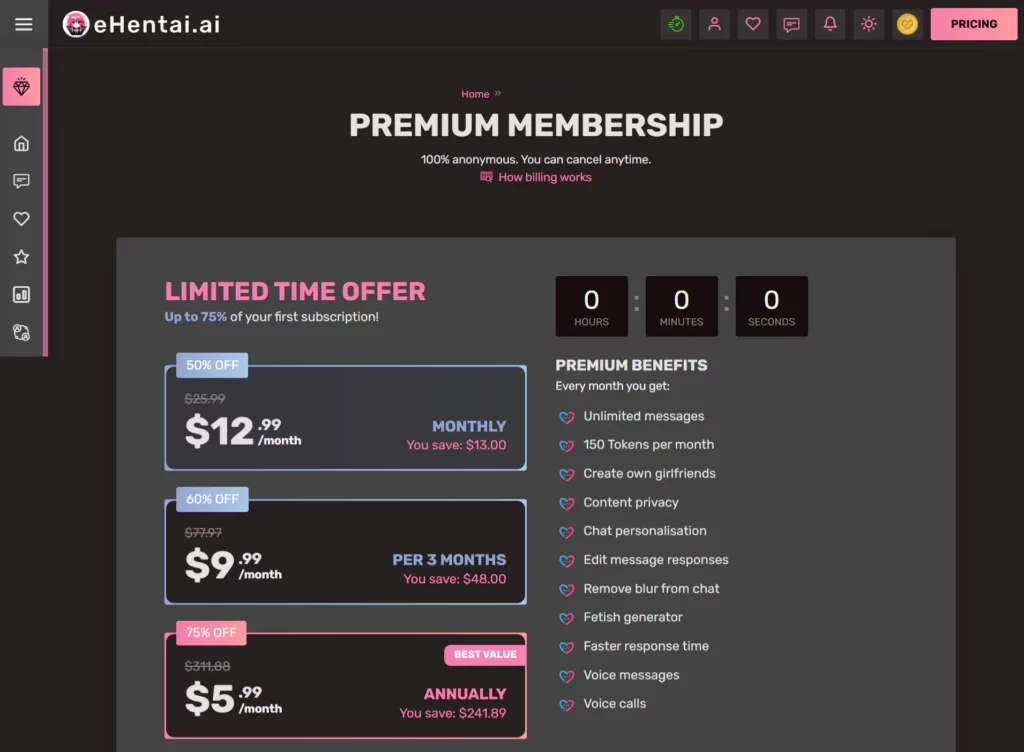Click the Home breadcrumb link
Screen dimensions: 1024x752
pyautogui.click(x=475, y=94)
